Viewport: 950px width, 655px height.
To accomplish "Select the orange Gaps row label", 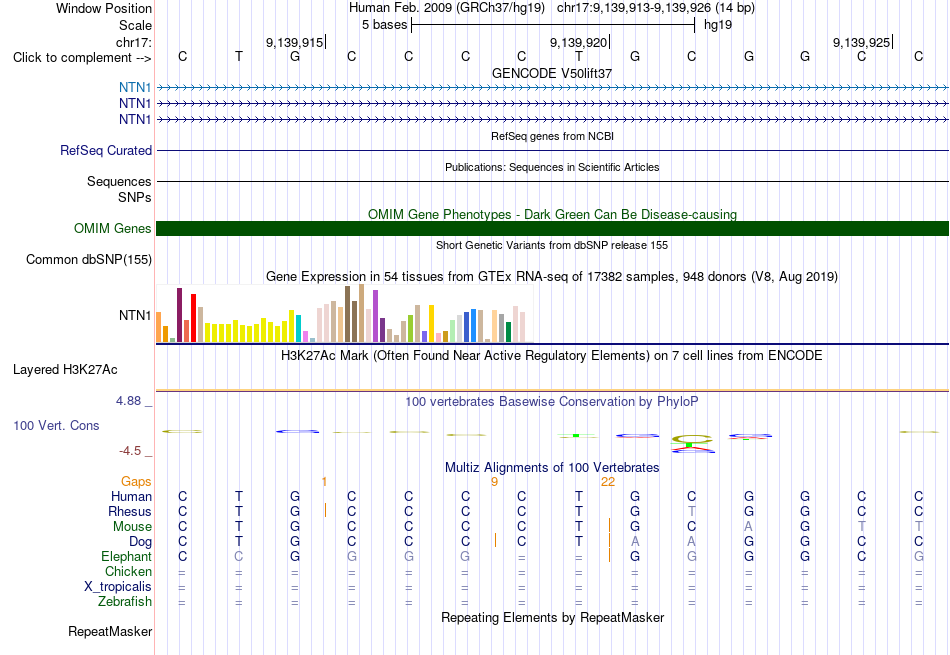I will pyautogui.click(x=136, y=481).
